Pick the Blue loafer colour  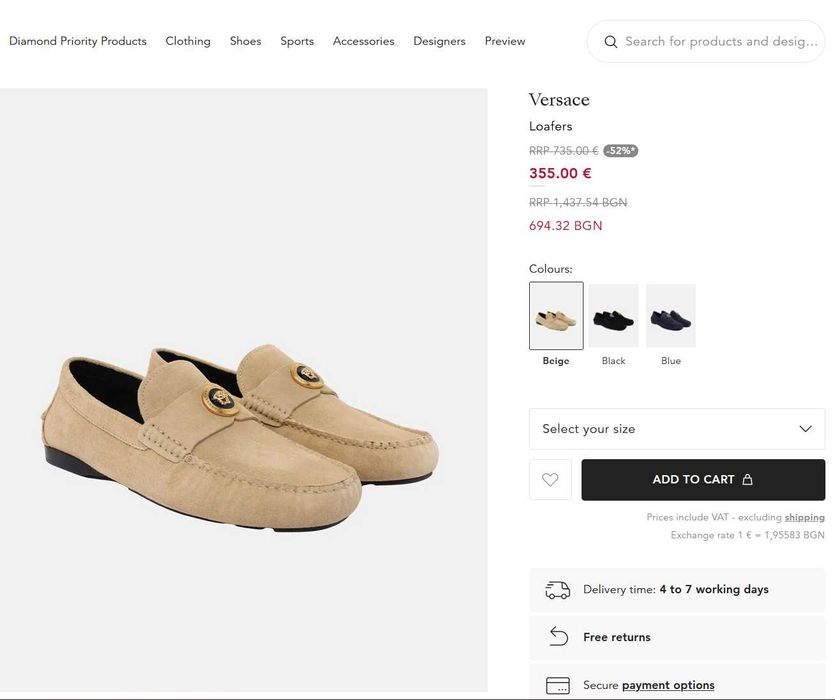coord(671,316)
